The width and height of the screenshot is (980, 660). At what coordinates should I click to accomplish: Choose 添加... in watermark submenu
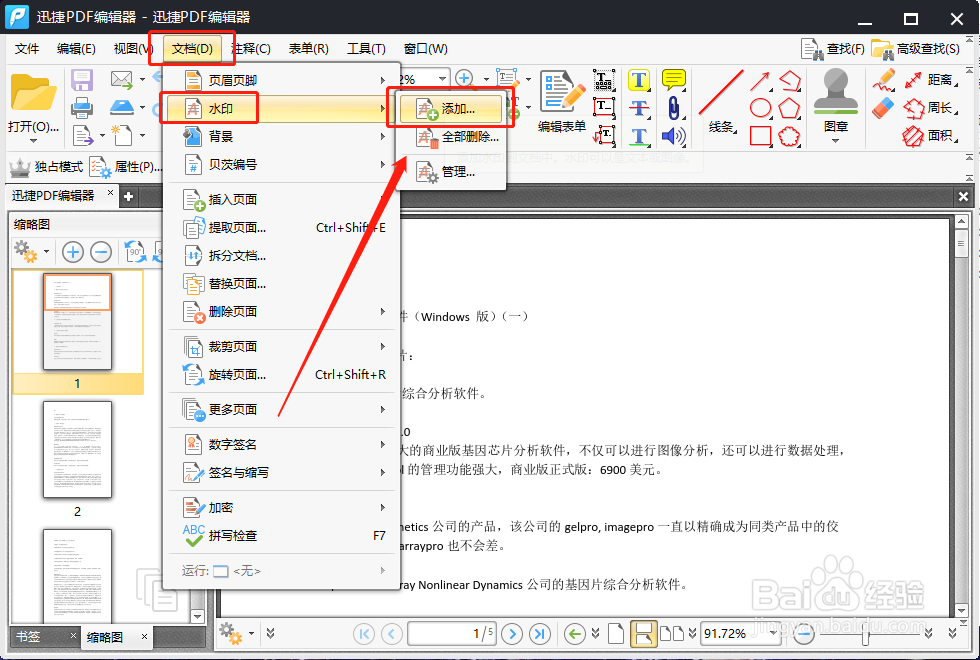(x=451, y=109)
